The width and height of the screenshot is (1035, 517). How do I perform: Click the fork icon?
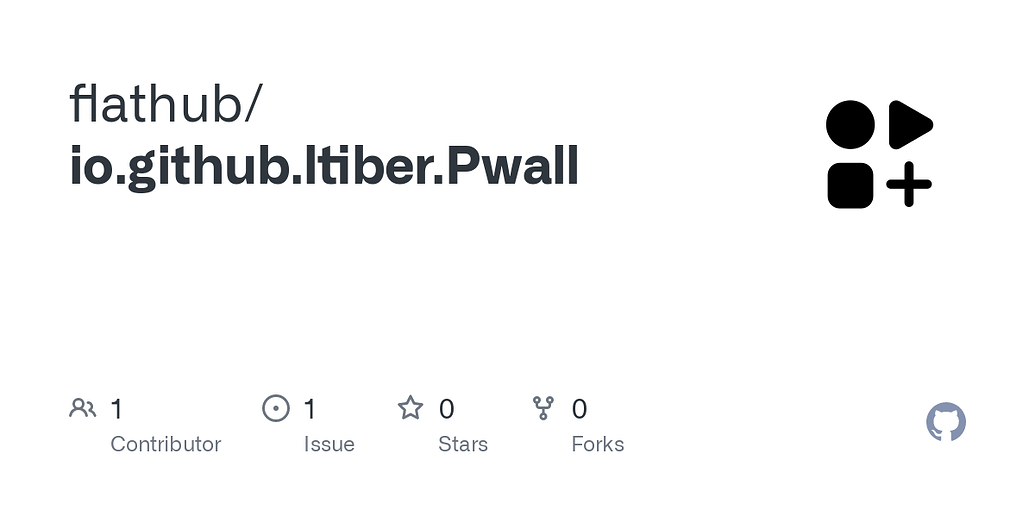click(543, 408)
